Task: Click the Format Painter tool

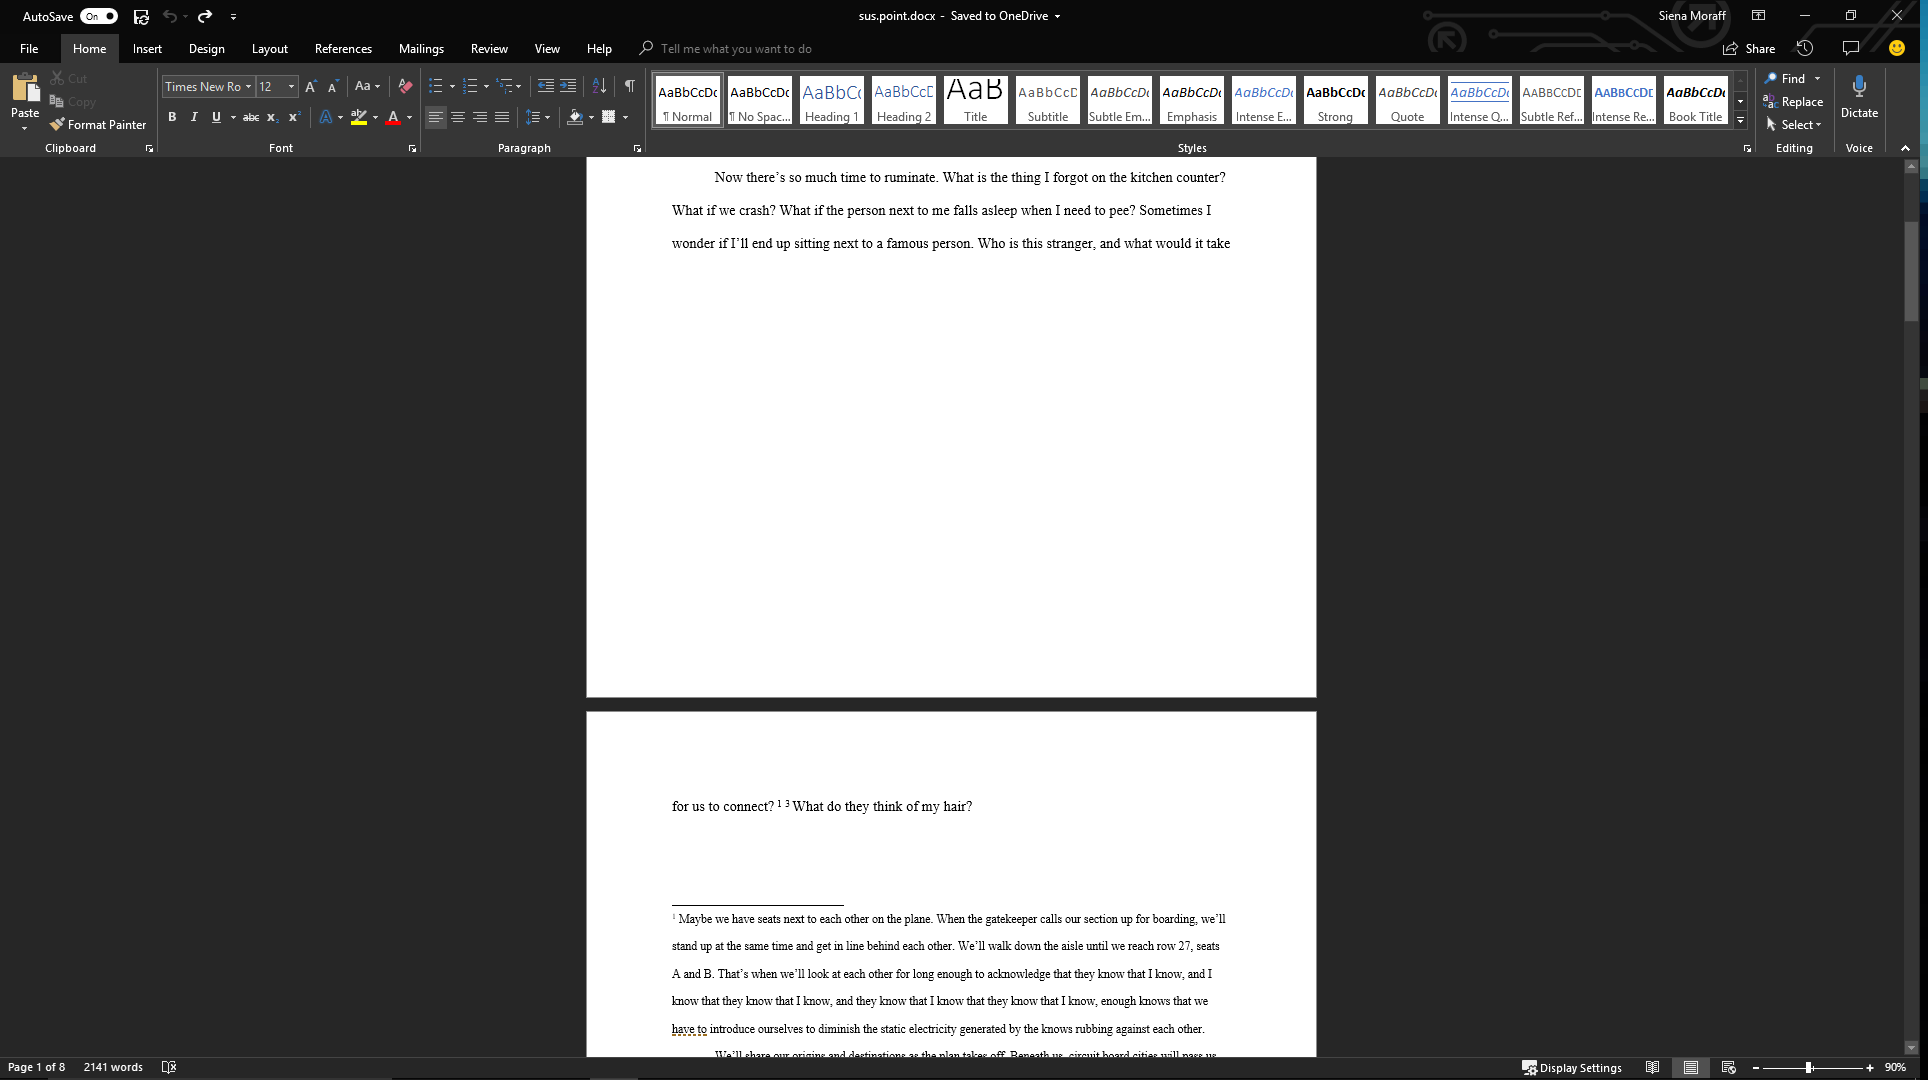Action: click(x=98, y=125)
